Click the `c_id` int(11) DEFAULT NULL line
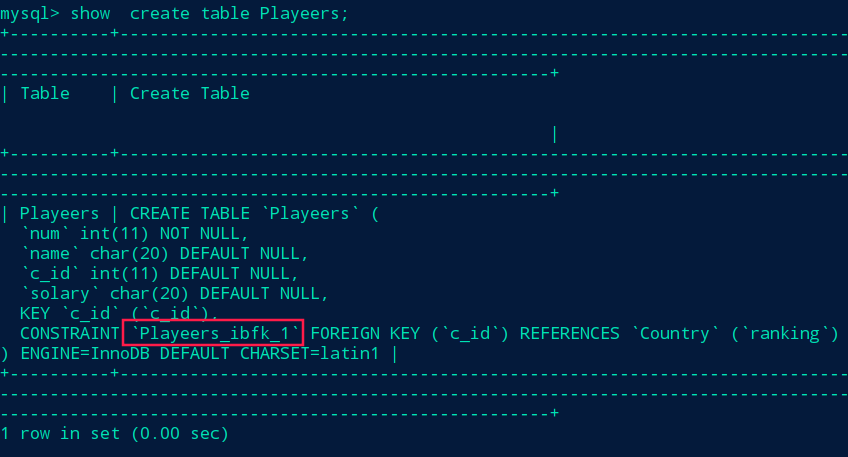 pyautogui.click(x=160, y=274)
